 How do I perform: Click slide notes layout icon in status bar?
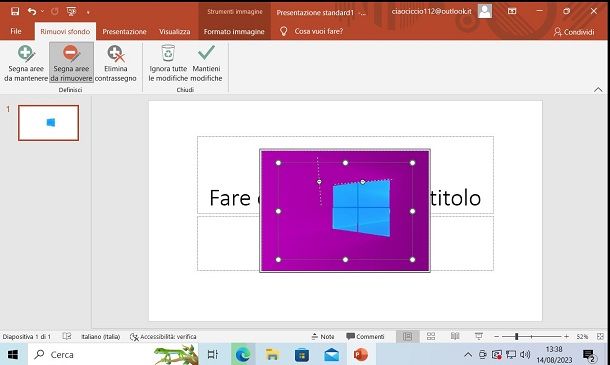coord(67,336)
